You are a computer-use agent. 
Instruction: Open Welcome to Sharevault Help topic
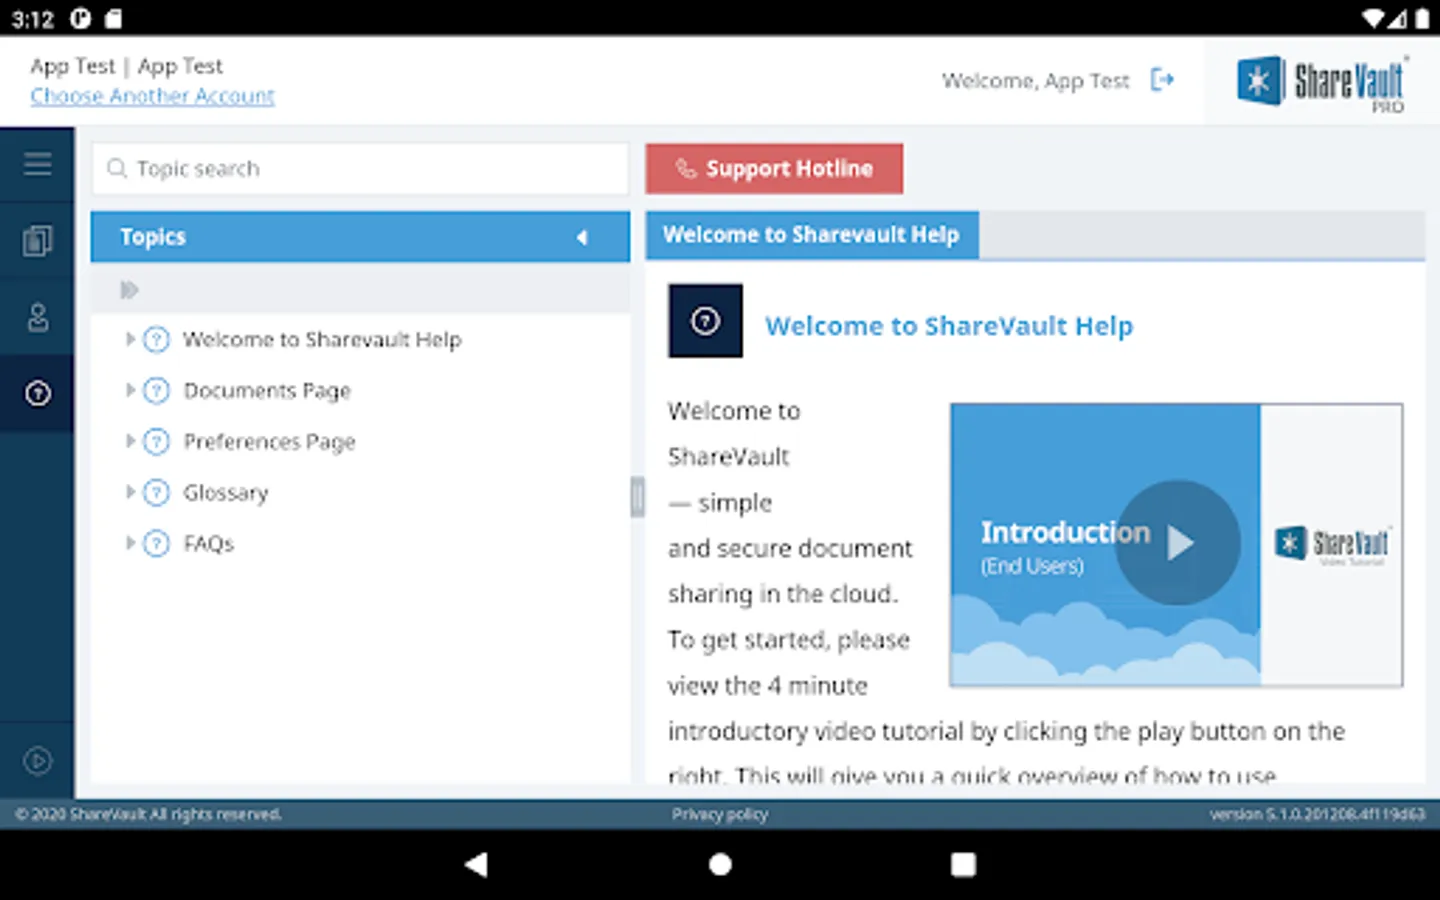tap(322, 339)
